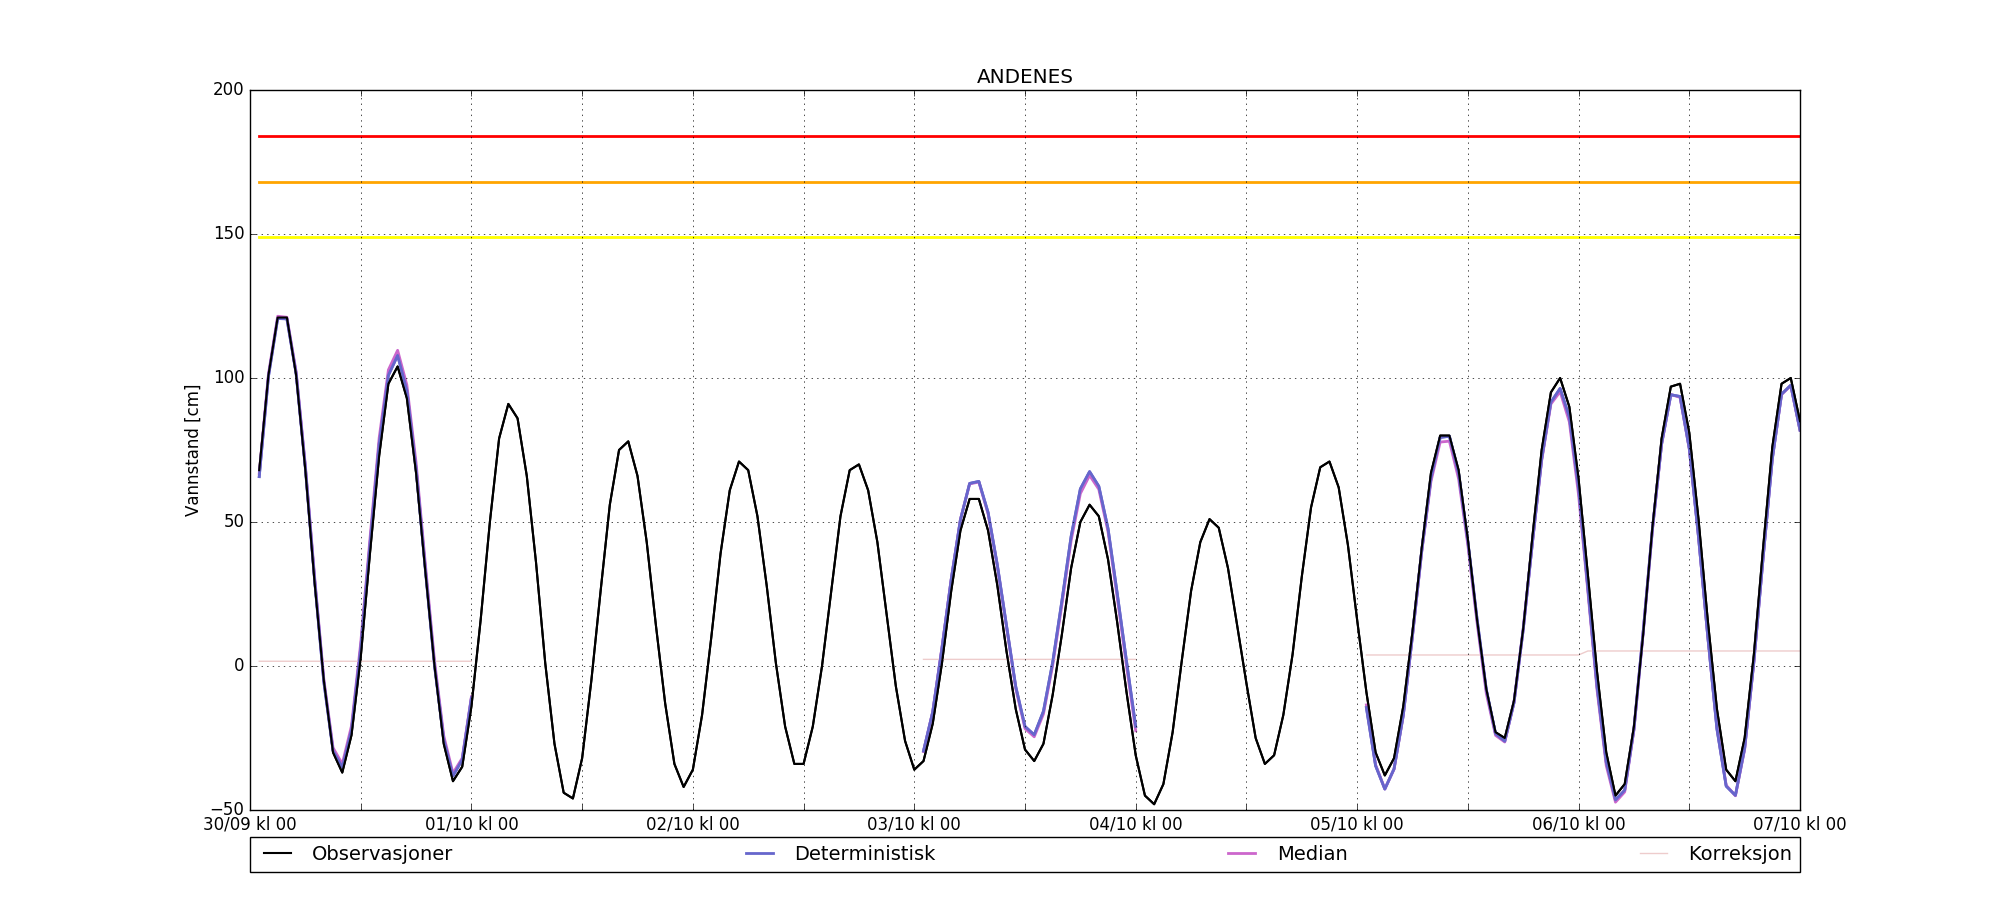The height and width of the screenshot is (900, 2000).
Task: Click the 03/10 kl 00 date label
Action: (914, 825)
